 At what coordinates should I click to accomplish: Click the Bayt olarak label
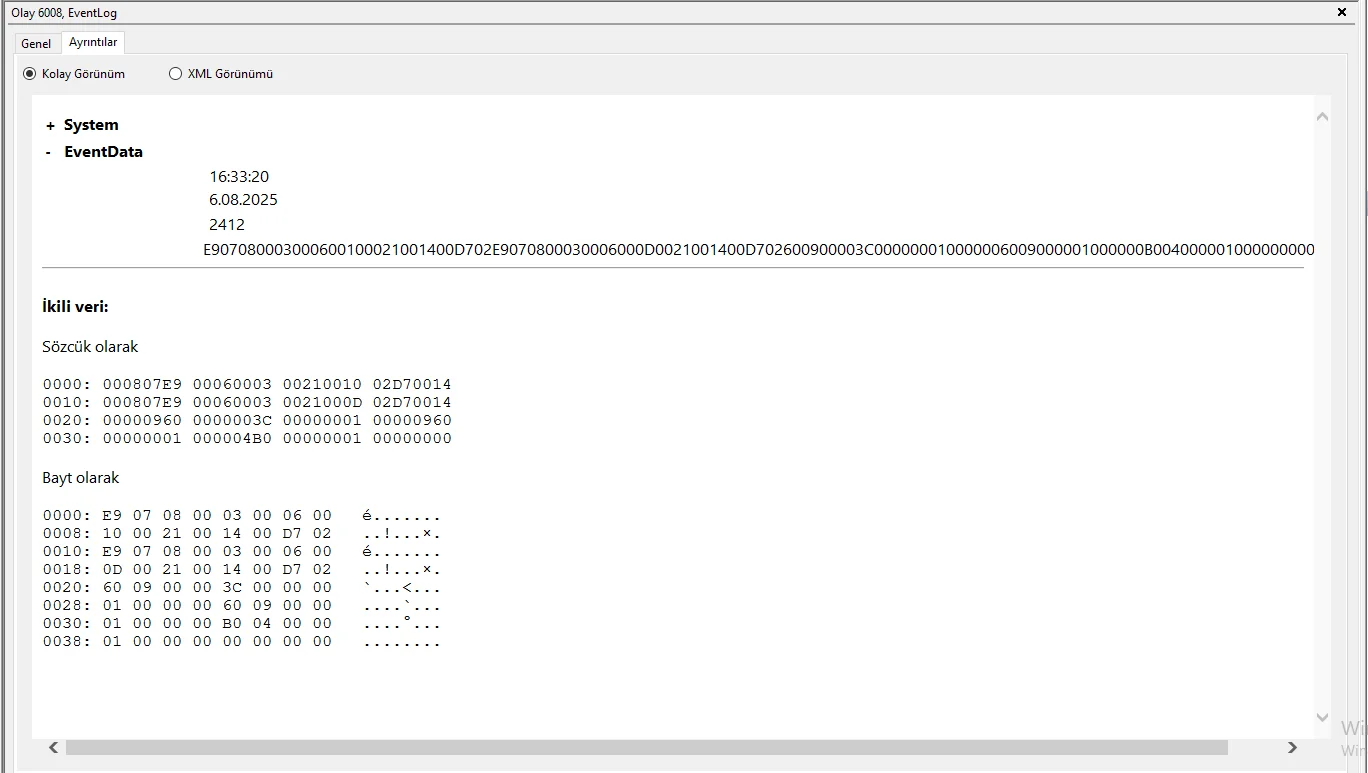click(x=81, y=478)
